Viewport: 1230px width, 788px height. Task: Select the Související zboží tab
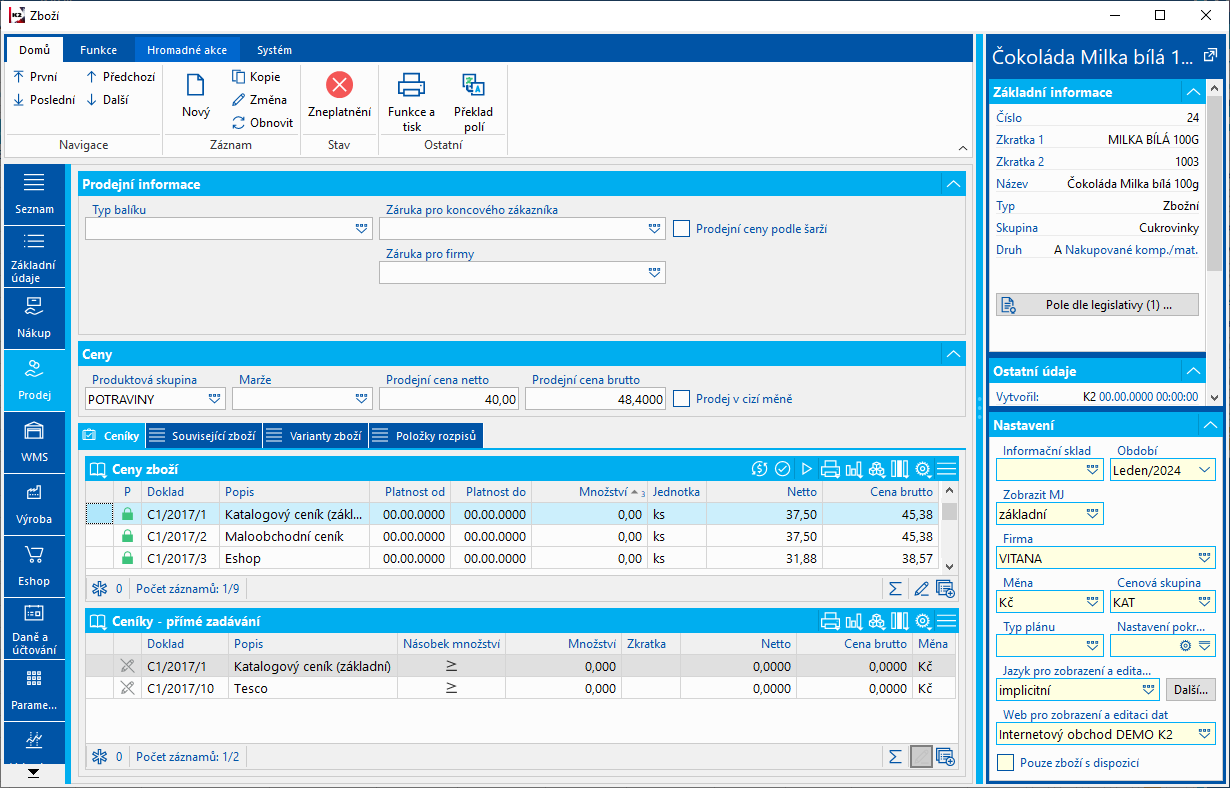coord(206,436)
